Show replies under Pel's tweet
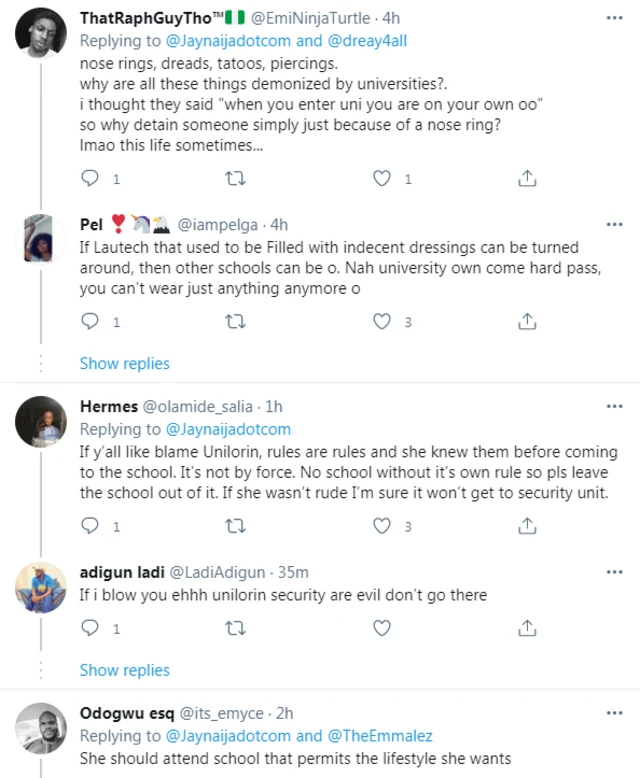This screenshot has width=640, height=778. tap(124, 363)
